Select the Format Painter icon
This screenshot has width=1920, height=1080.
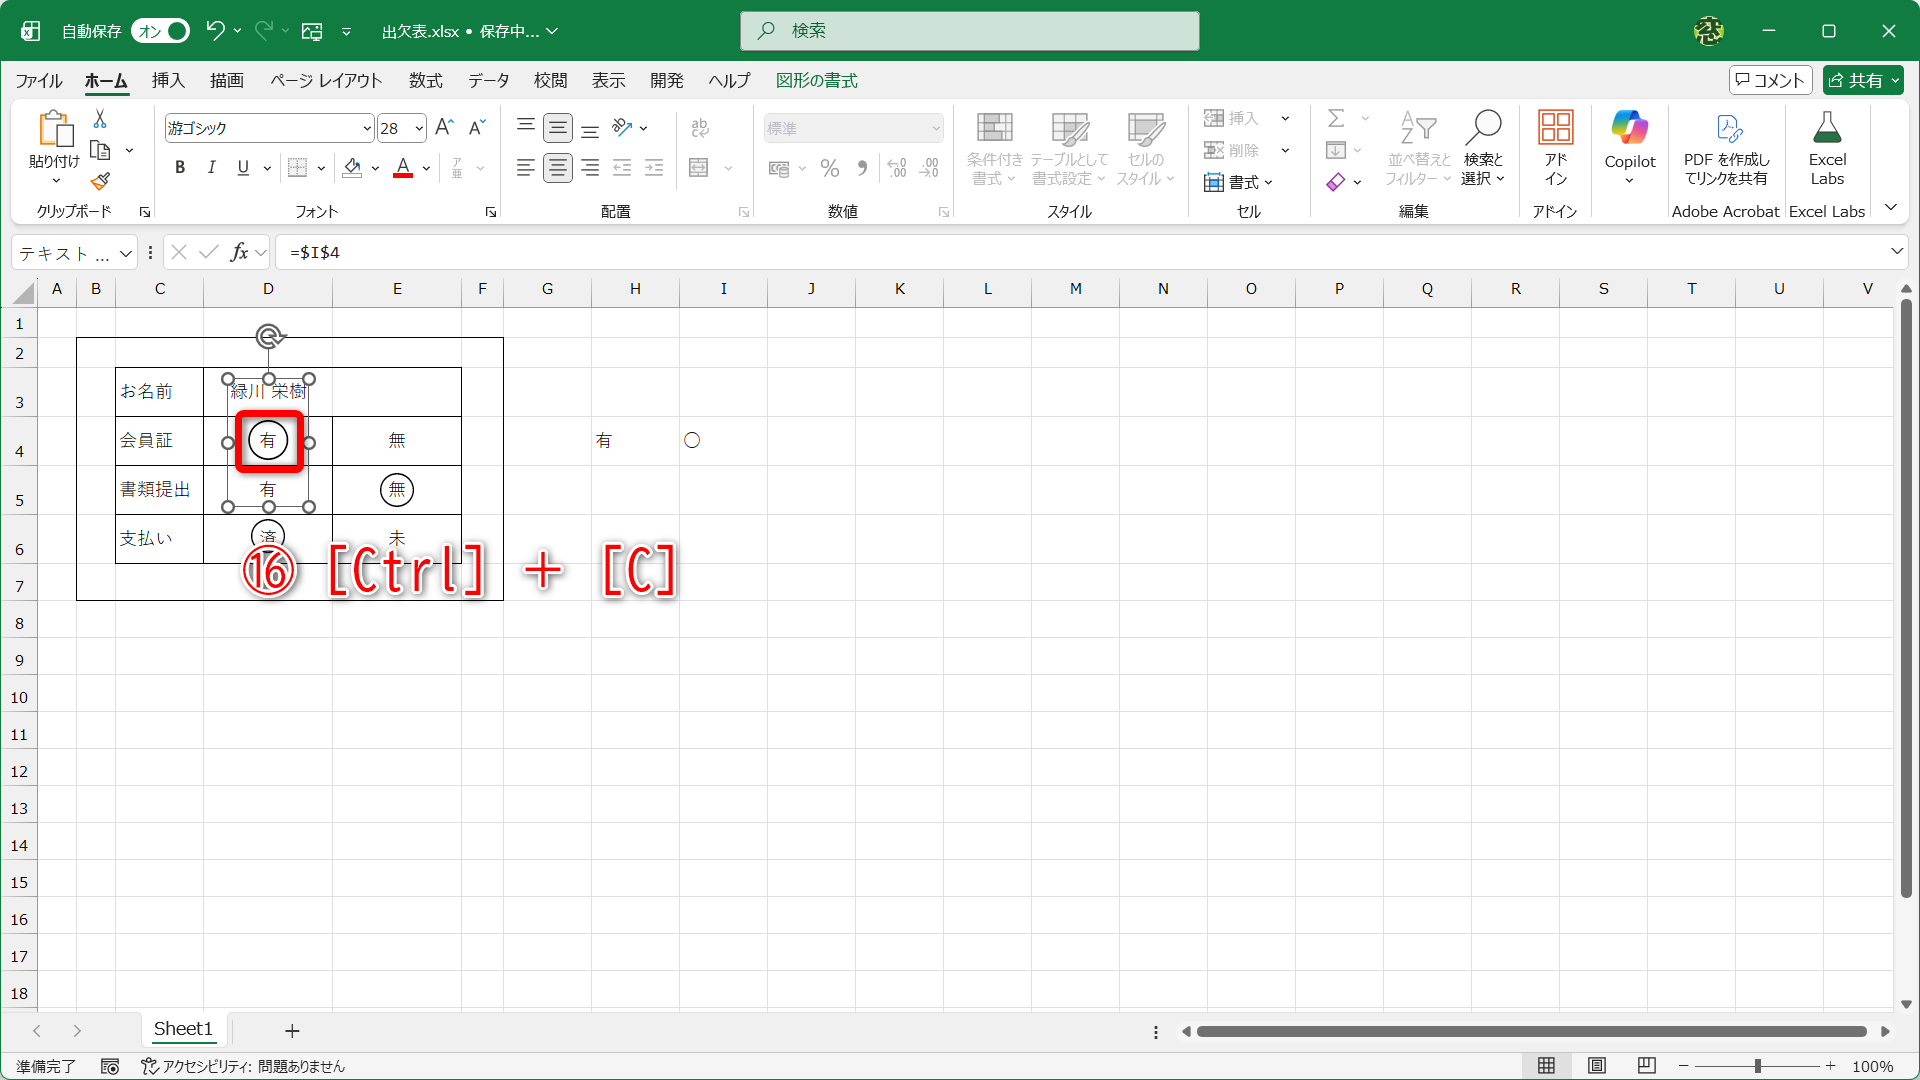click(x=99, y=181)
